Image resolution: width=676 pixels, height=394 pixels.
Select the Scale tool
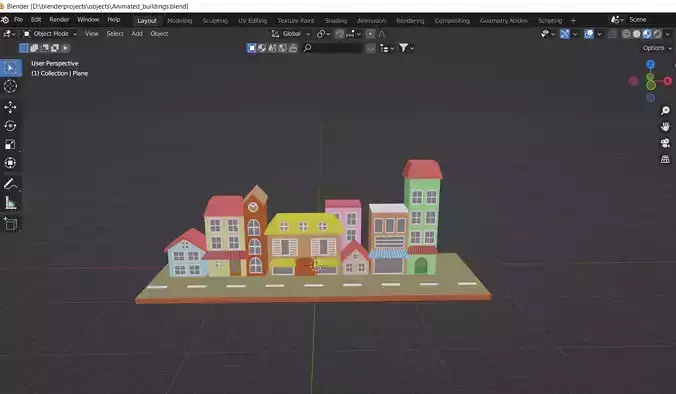click(10, 144)
